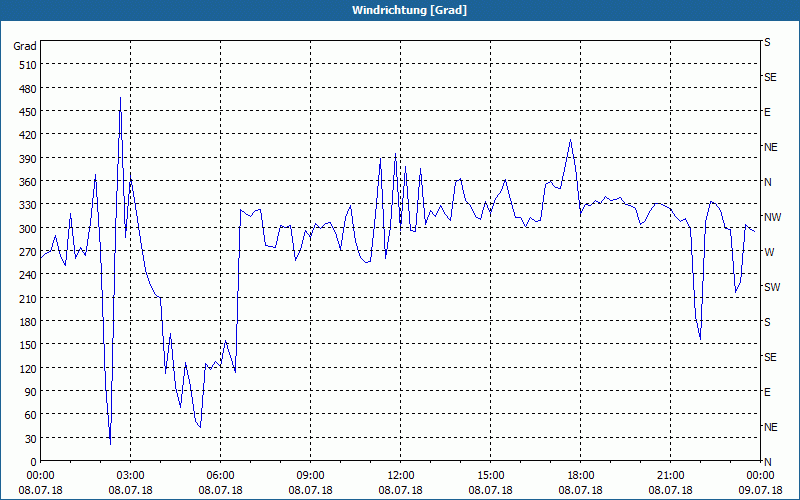Select the 08.07.18 date under 18:00
800x500 pixels.
tap(580, 490)
